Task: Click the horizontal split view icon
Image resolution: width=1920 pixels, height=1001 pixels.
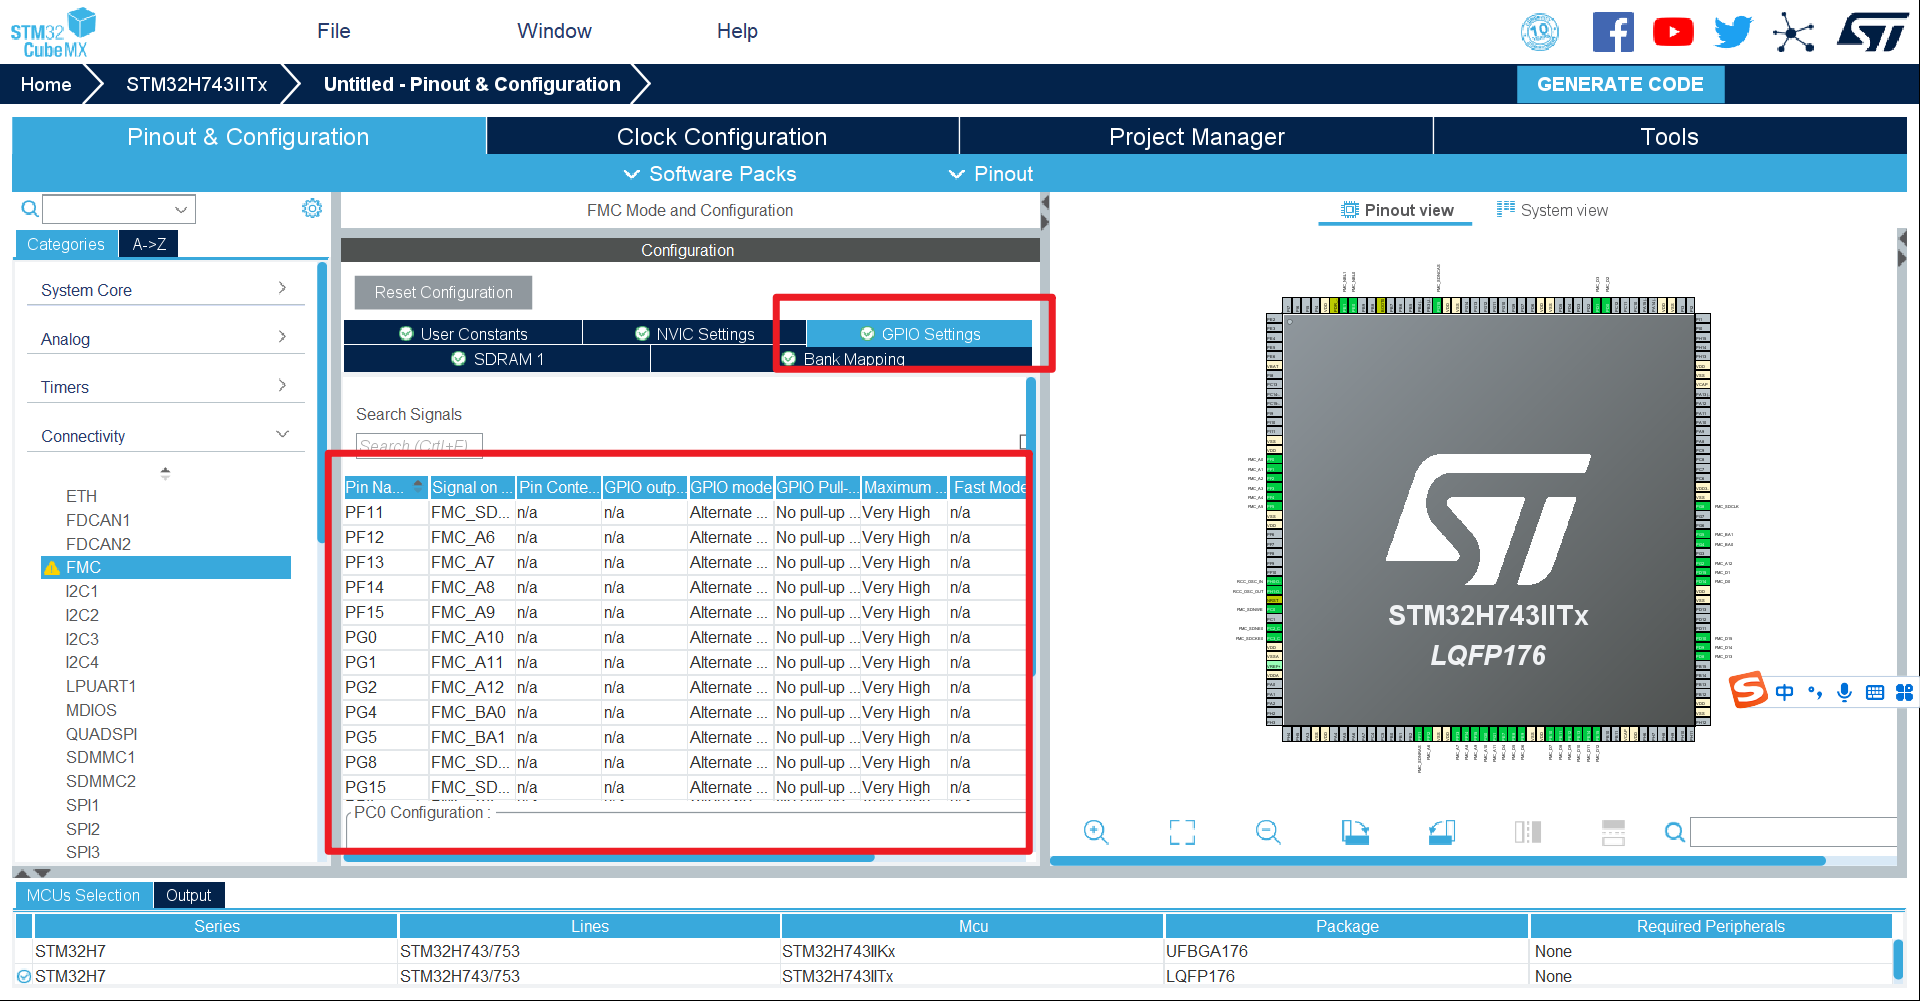Action: pyautogui.click(x=1613, y=832)
